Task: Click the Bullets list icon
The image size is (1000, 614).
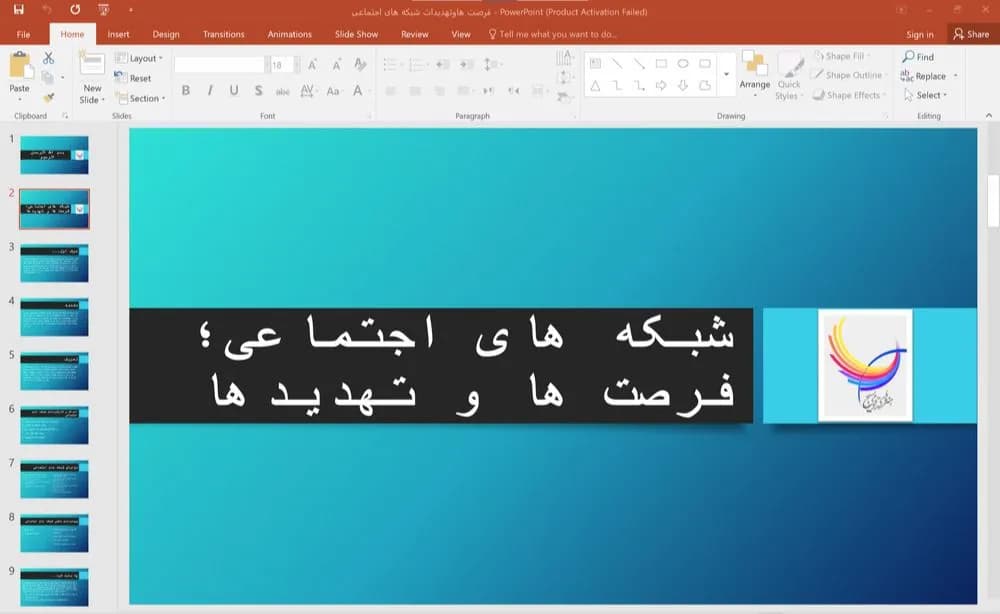Action: pos(392,64)
